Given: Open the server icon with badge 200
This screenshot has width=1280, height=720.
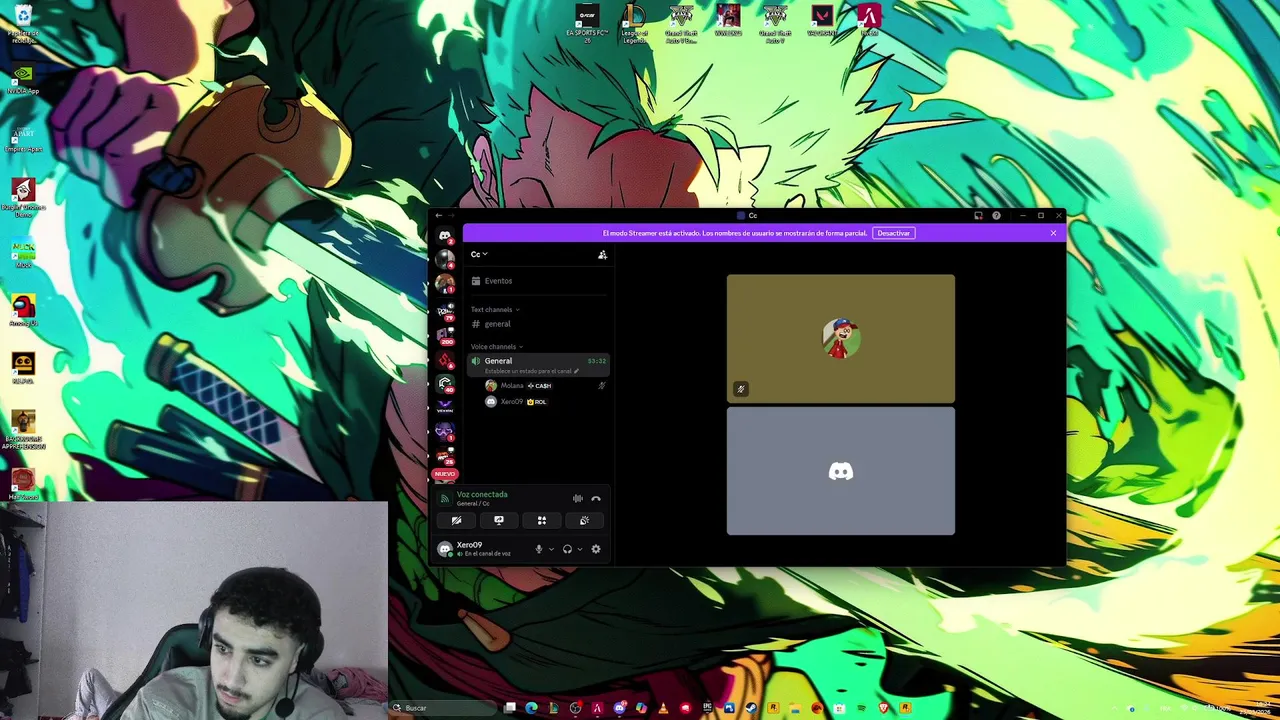Looking at the screenshot, I should point(445,335).
